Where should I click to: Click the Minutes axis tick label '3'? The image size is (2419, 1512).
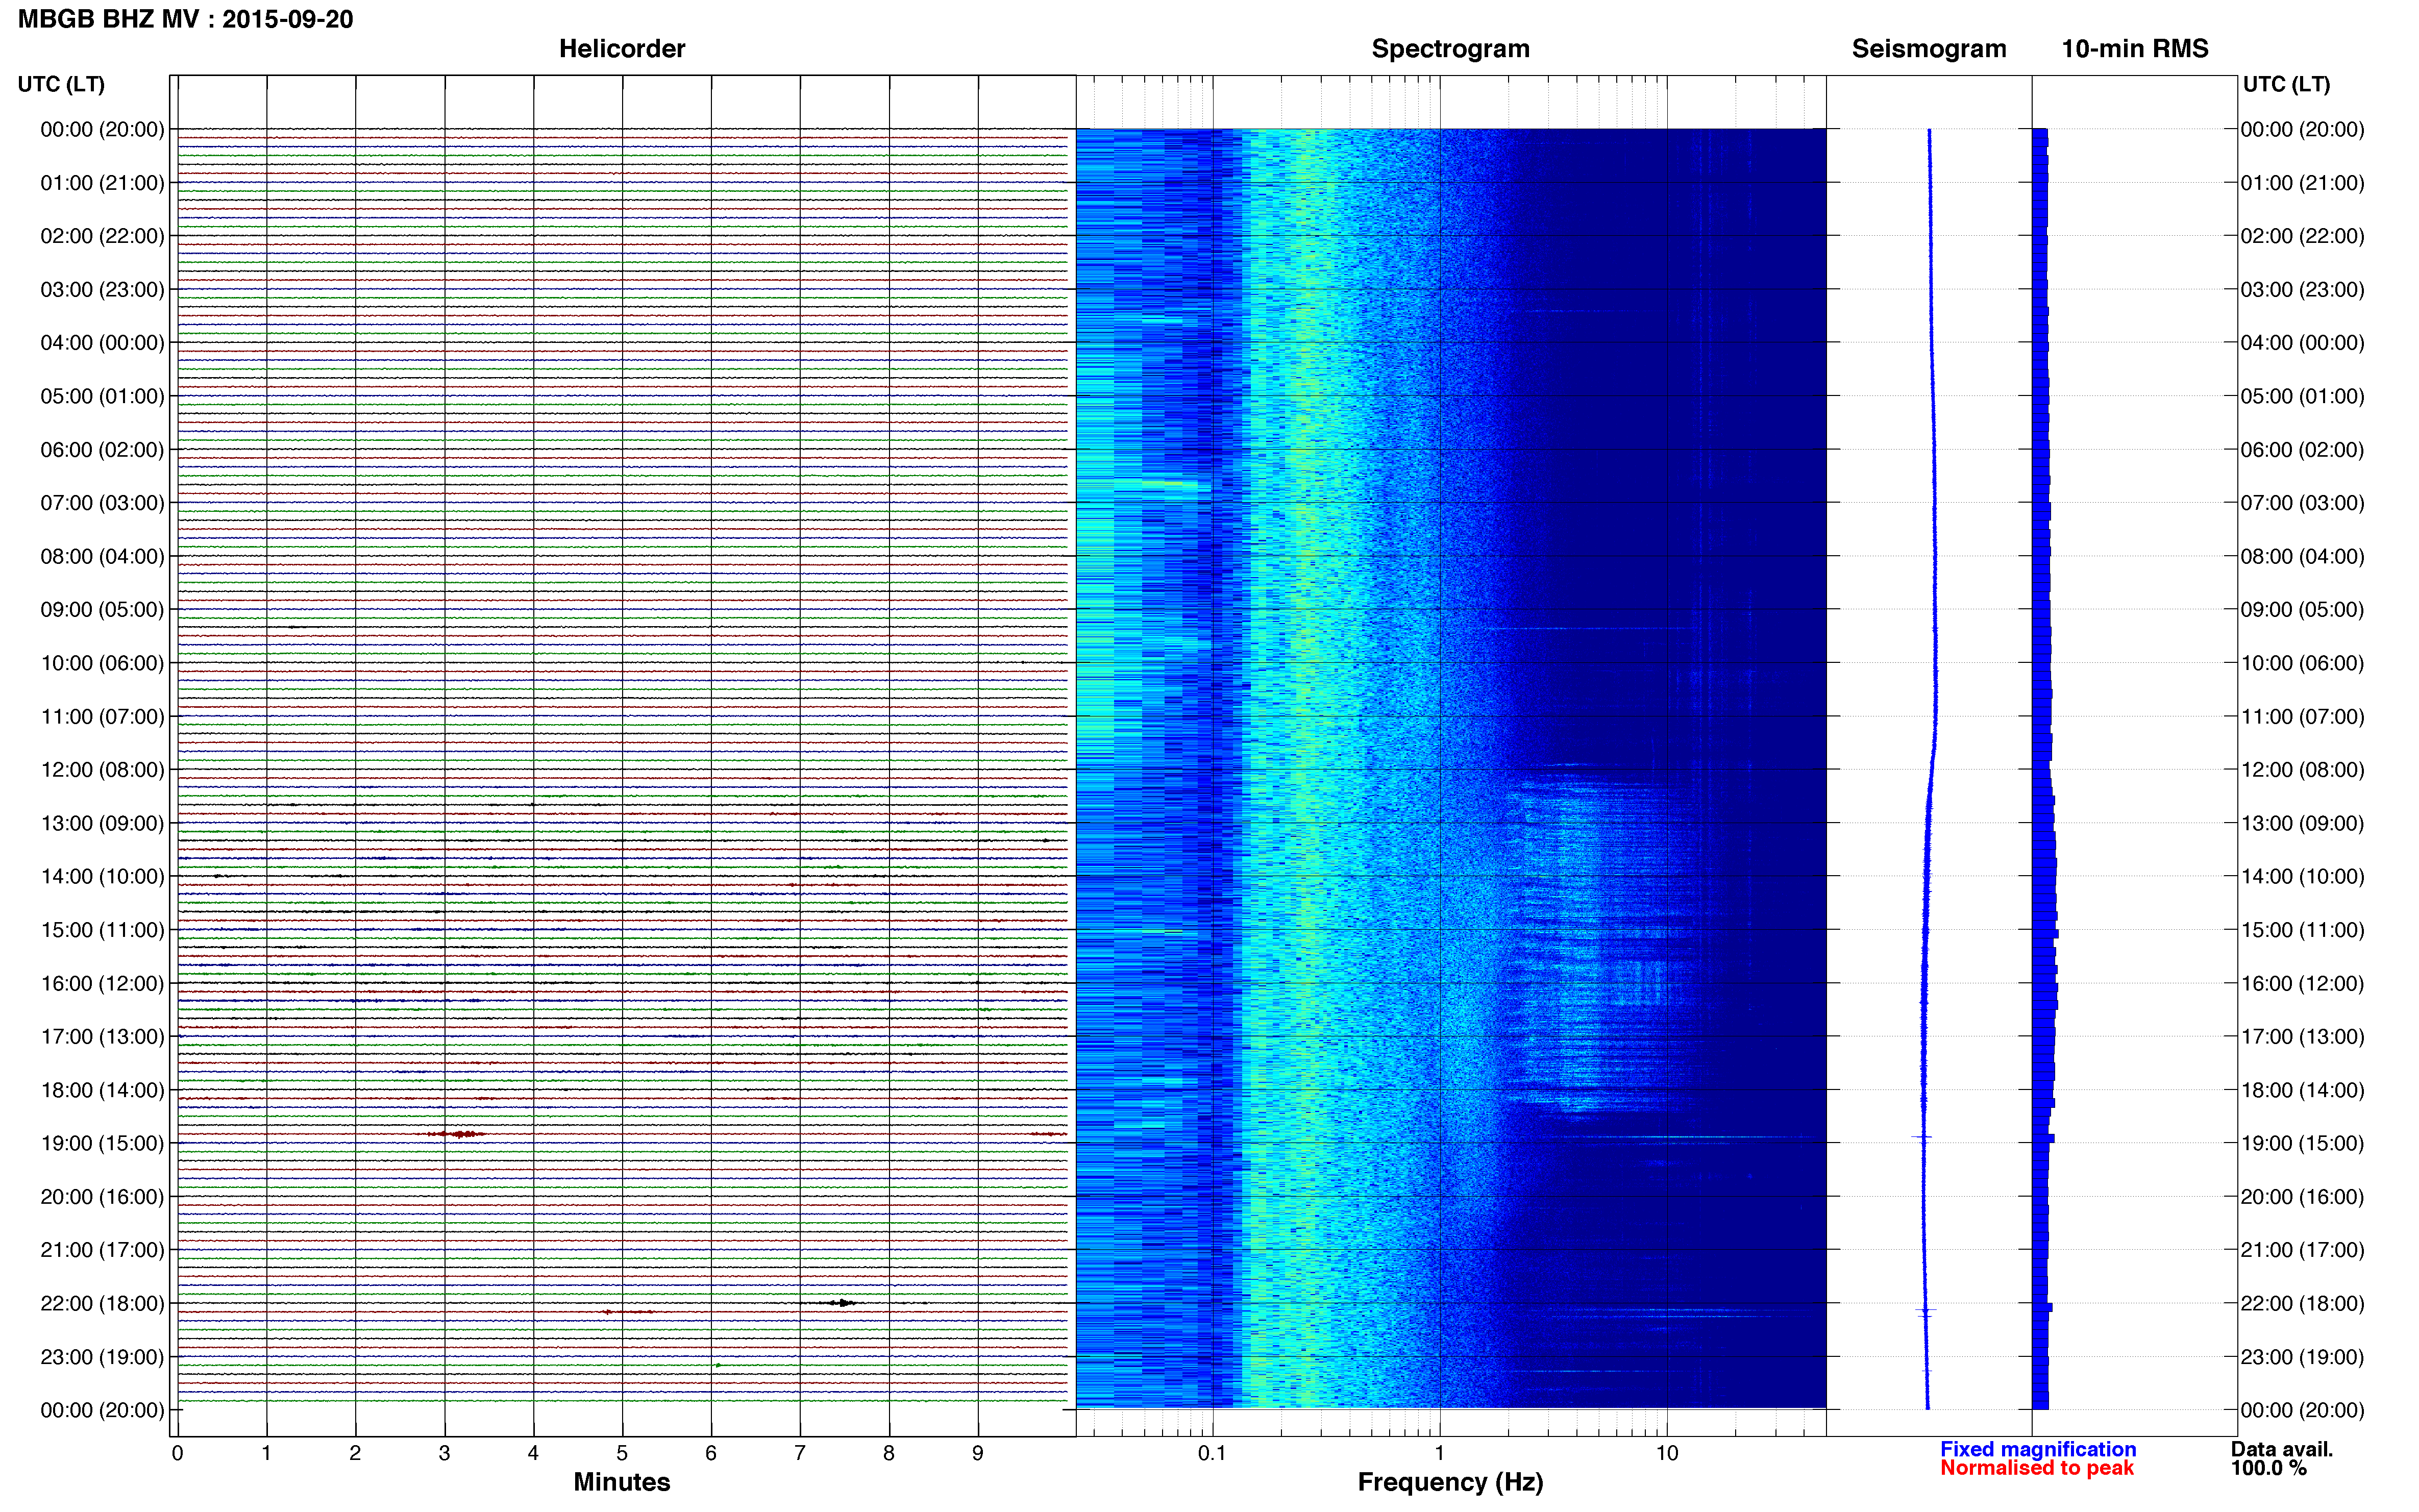tap(444, 1453)
